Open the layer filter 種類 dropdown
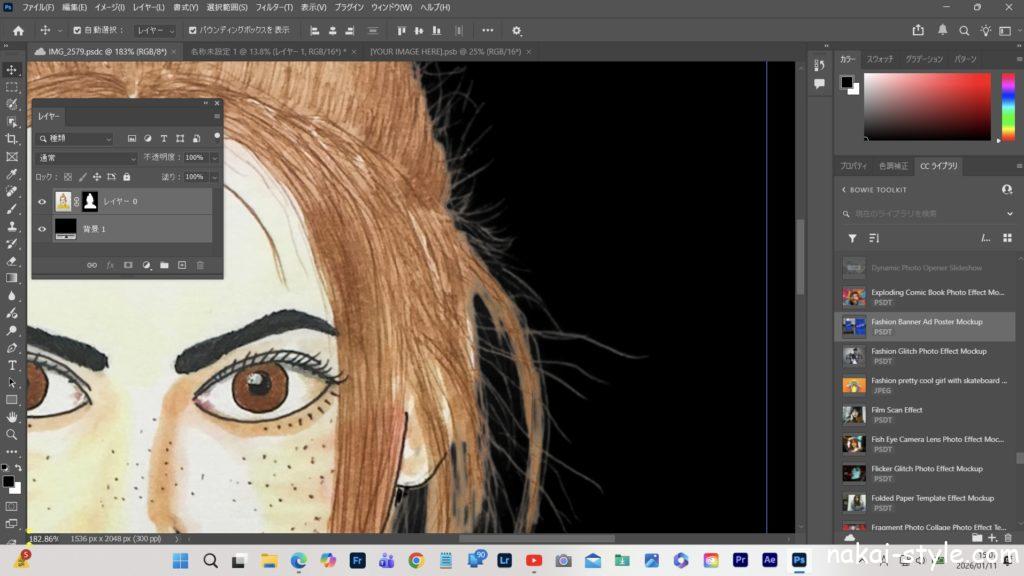 coord(76,138)
